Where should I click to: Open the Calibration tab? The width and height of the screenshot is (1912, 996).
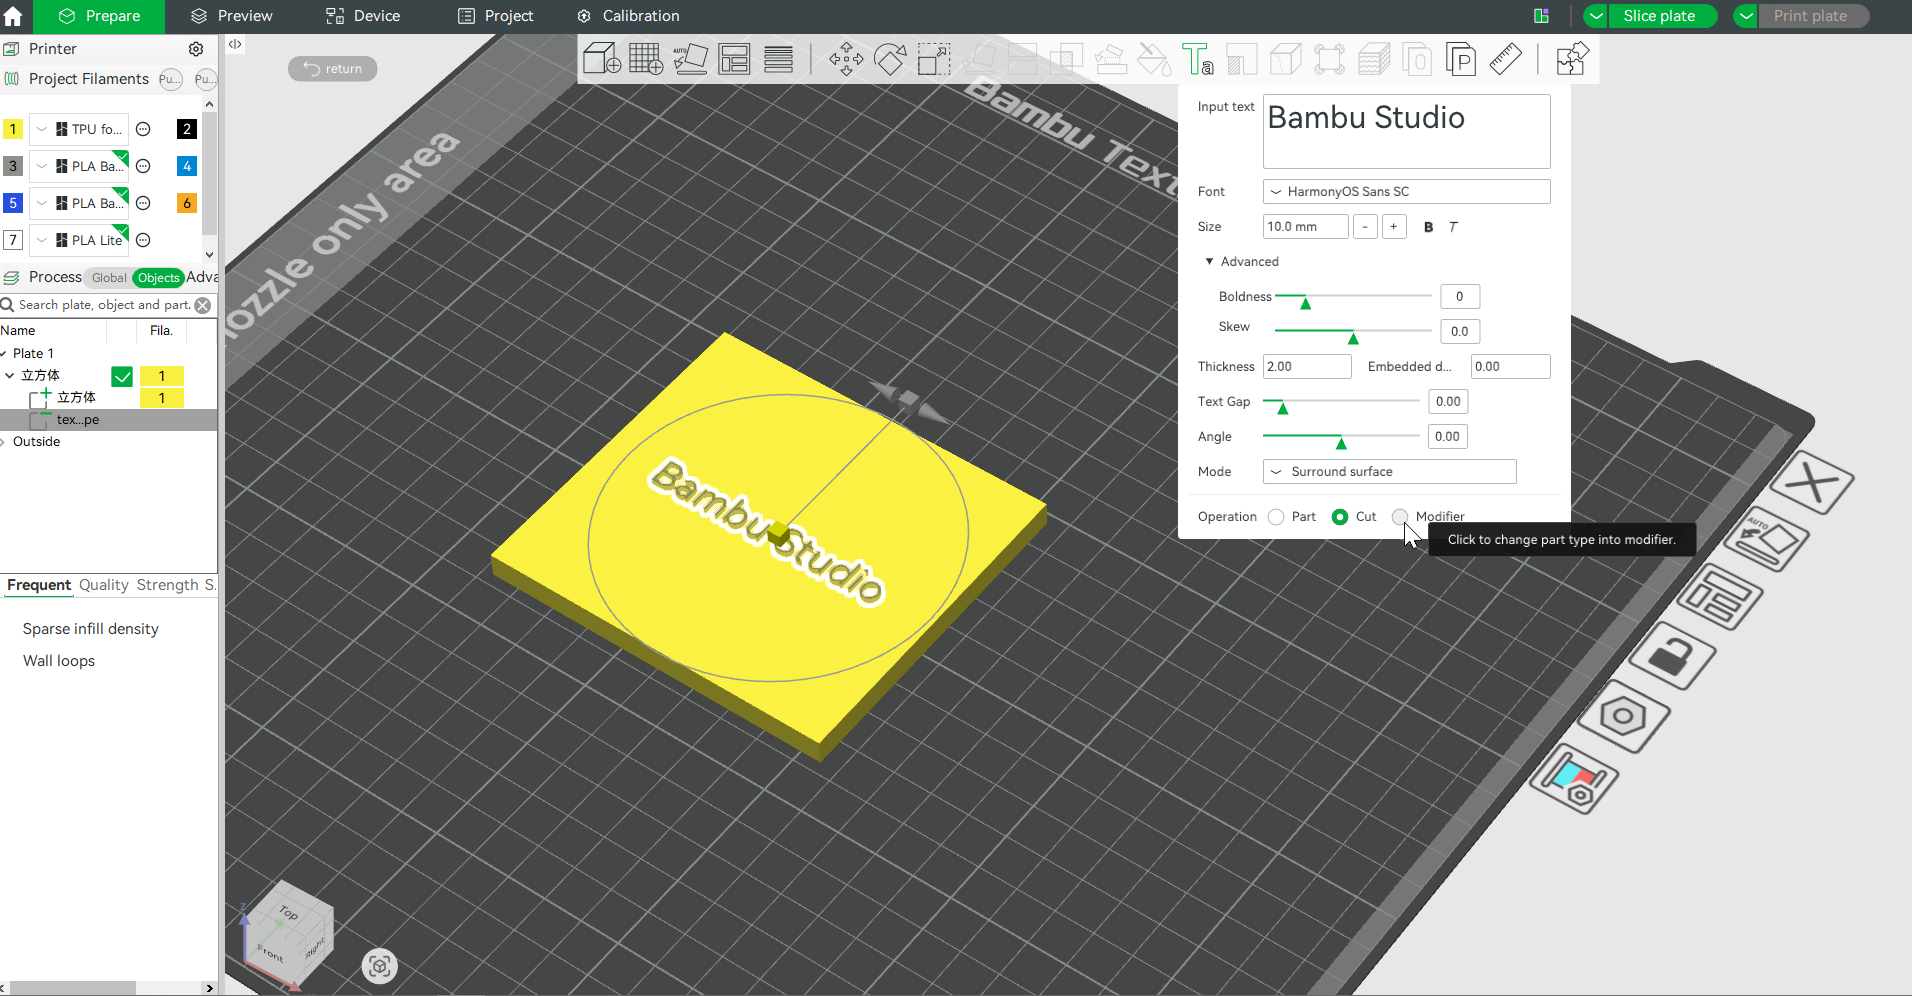click(x=628, y=16)
